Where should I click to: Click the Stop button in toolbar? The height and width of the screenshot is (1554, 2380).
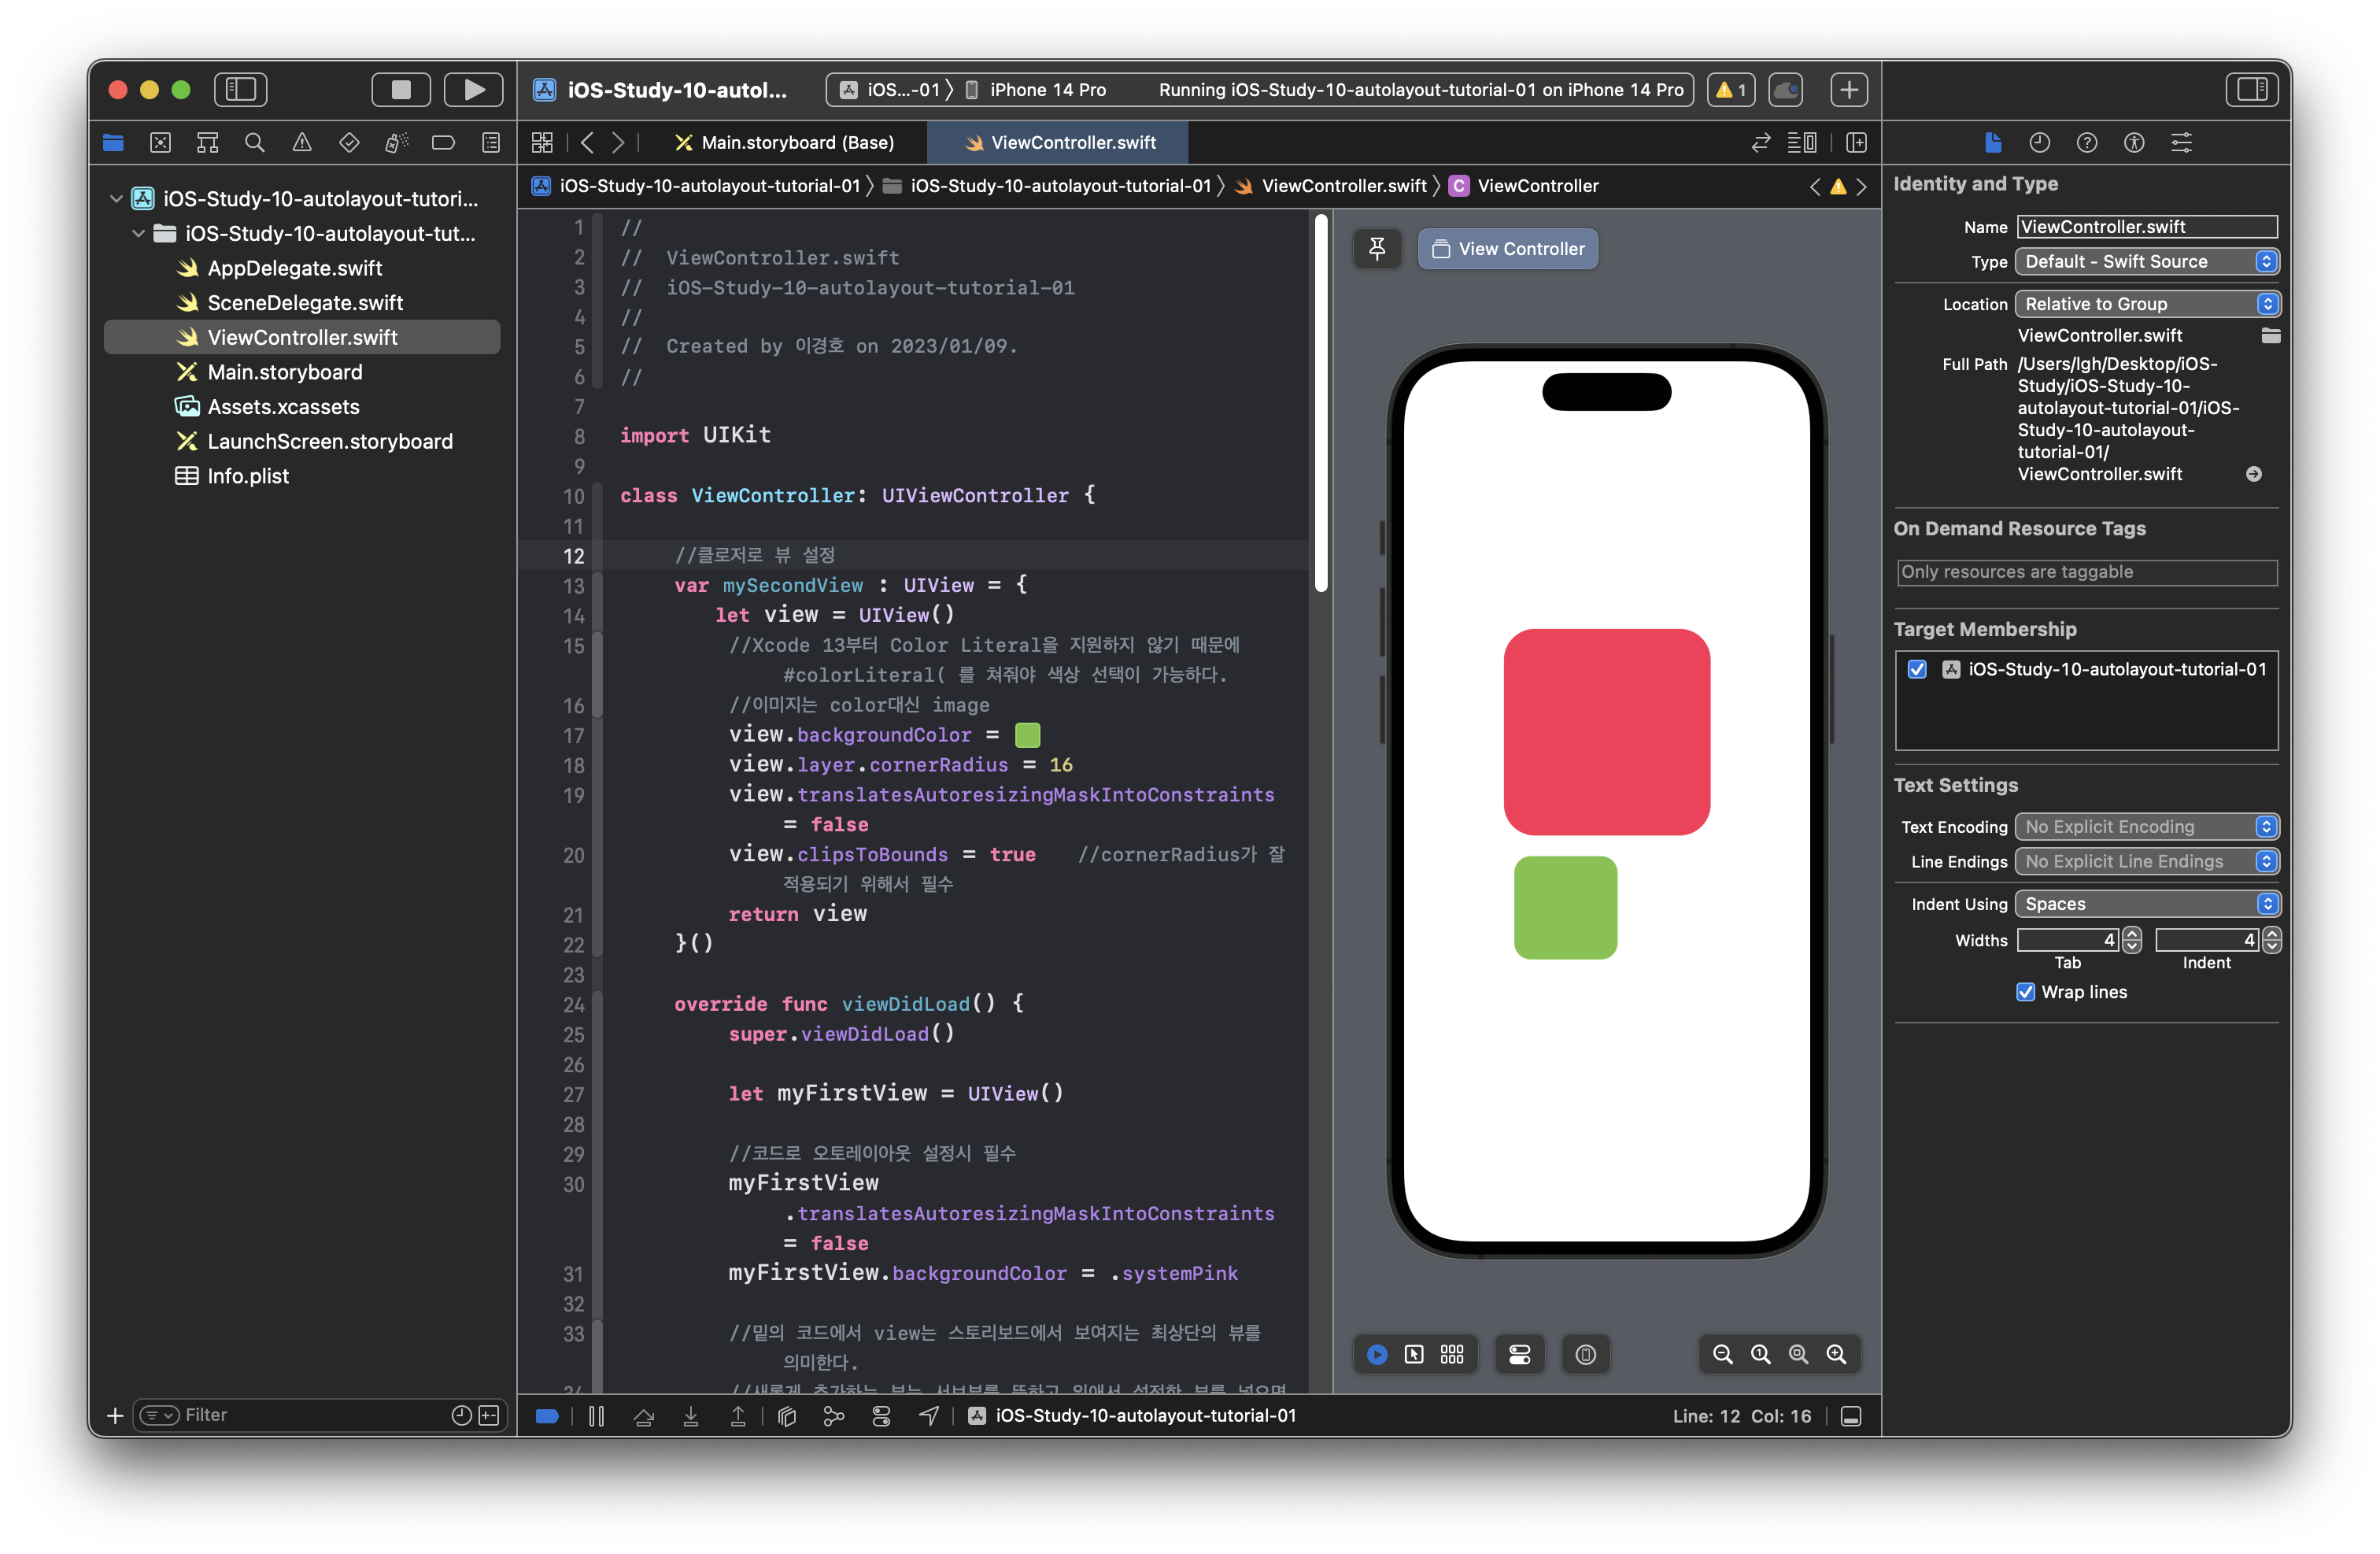[401, 90]
